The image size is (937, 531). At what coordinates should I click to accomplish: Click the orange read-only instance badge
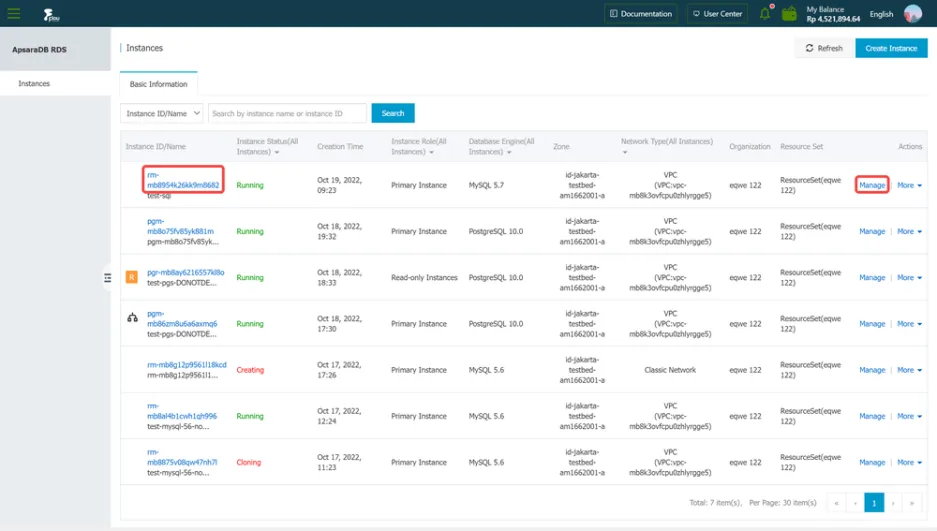coord(131,277)
